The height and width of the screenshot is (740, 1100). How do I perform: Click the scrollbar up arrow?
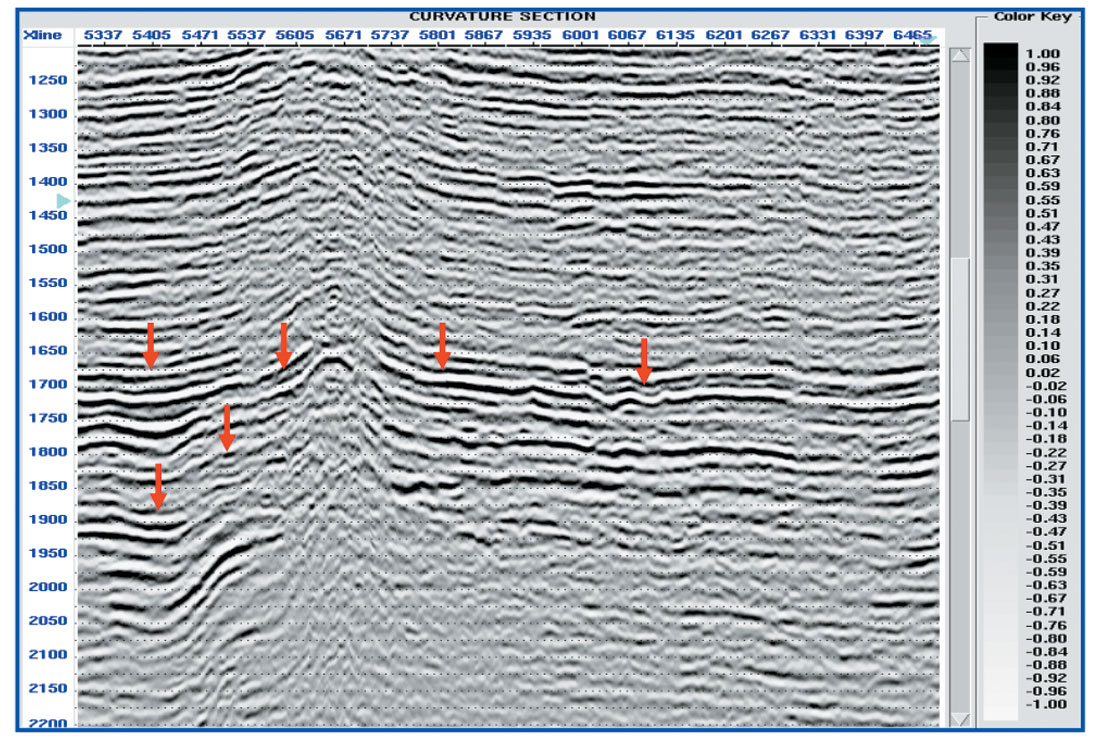click(960, 55)
